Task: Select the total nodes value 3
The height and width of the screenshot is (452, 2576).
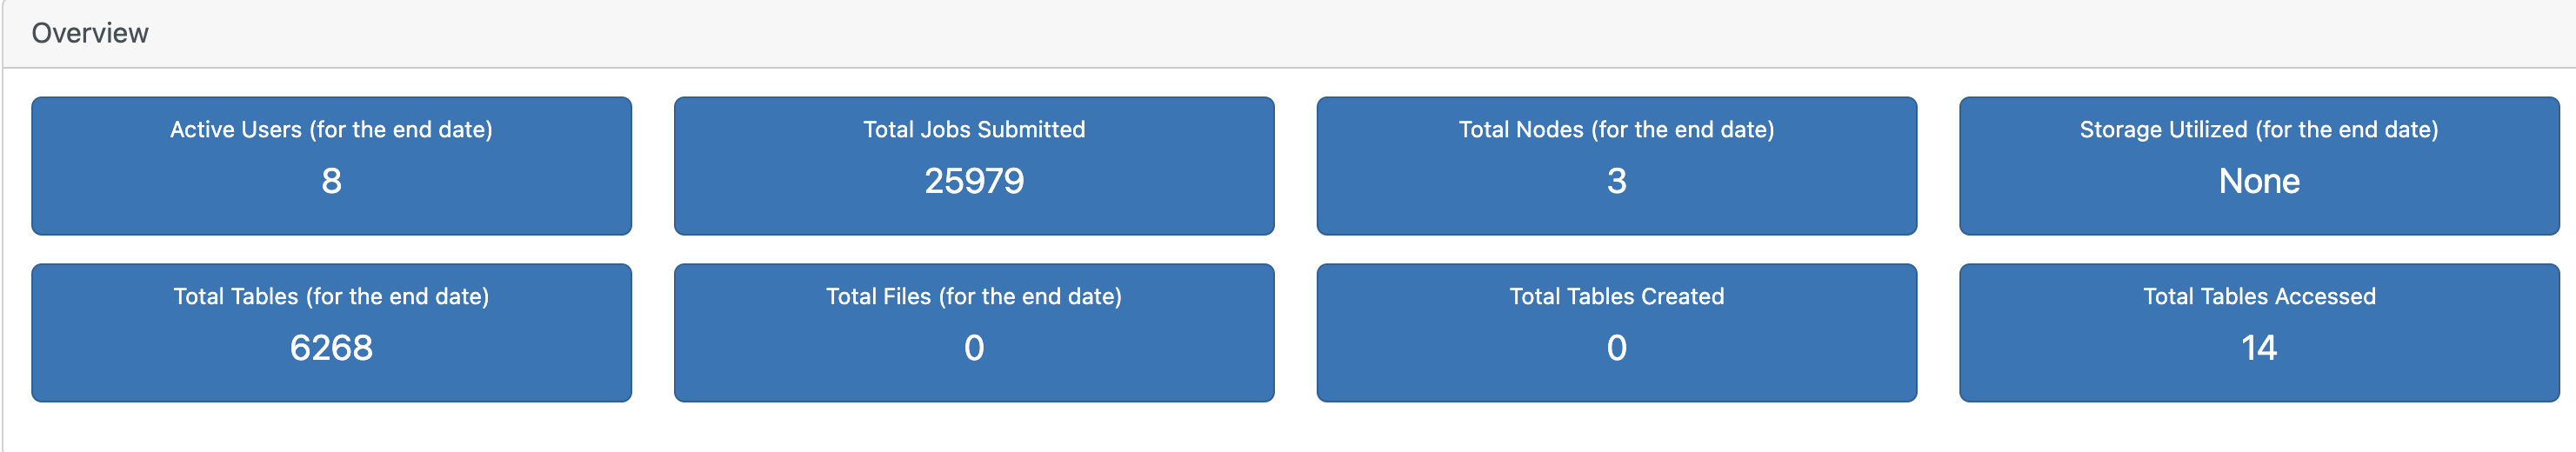Action: pos(1616,181)
